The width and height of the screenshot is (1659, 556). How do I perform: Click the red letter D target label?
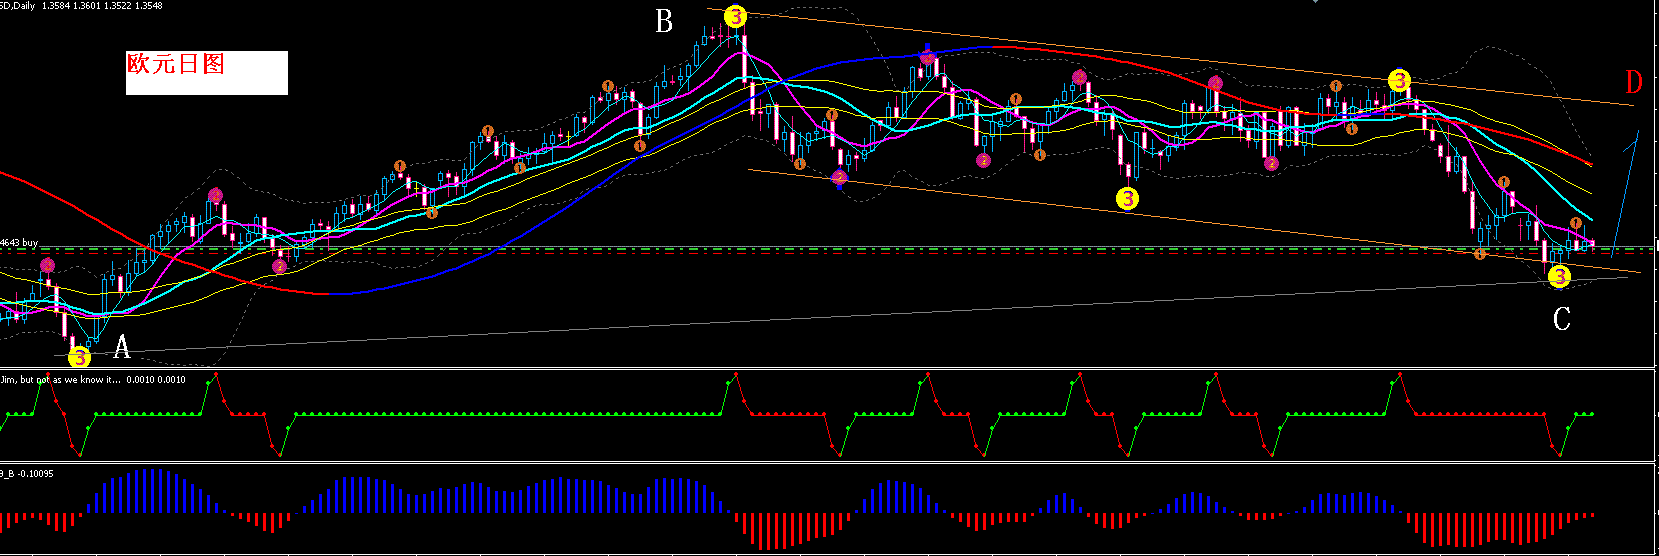click(1633, 82)
